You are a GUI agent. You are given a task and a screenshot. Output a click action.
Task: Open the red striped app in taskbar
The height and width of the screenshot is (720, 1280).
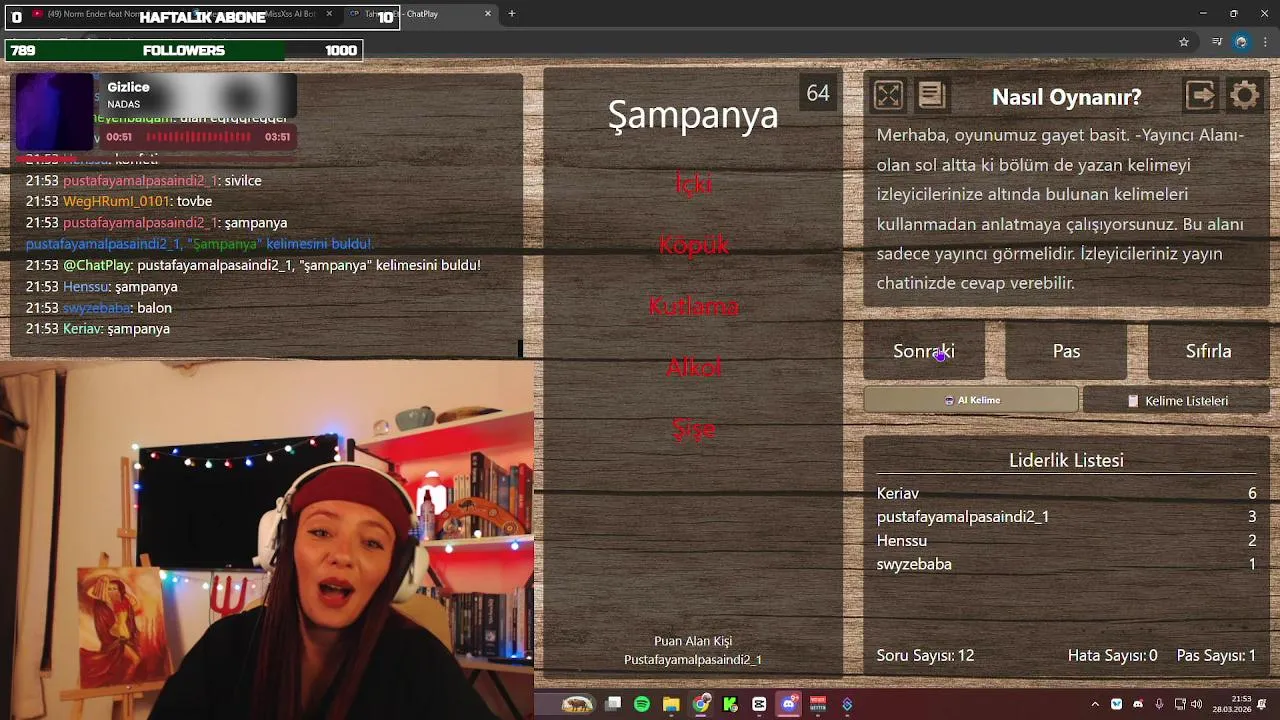[x=818, y=704]
